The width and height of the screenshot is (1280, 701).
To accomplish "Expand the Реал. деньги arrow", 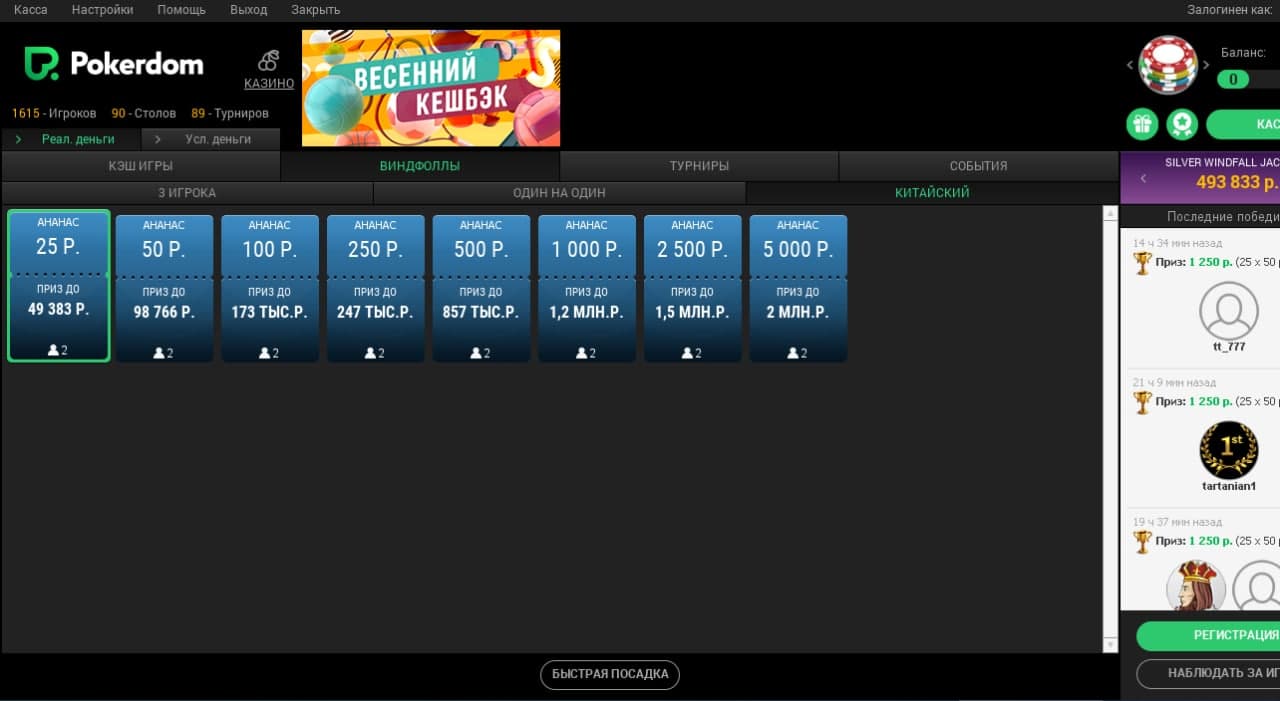I will tap(18, 139).
